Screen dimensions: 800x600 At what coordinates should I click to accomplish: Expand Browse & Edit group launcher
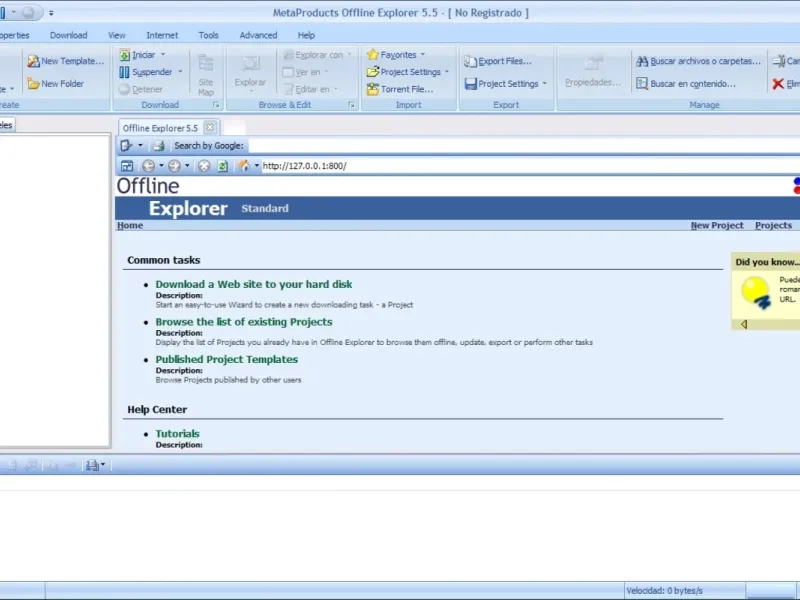click(x=351, y=105)
